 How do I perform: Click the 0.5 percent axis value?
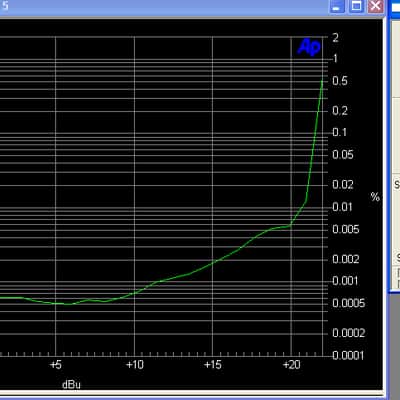pyautogui.click(x=340, y=81)
